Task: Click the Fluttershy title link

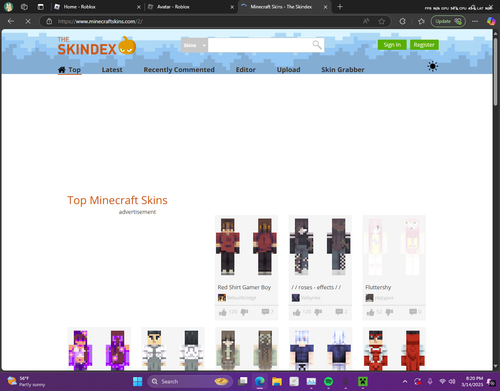Action: pyautogui.click(x=378, y=287)
